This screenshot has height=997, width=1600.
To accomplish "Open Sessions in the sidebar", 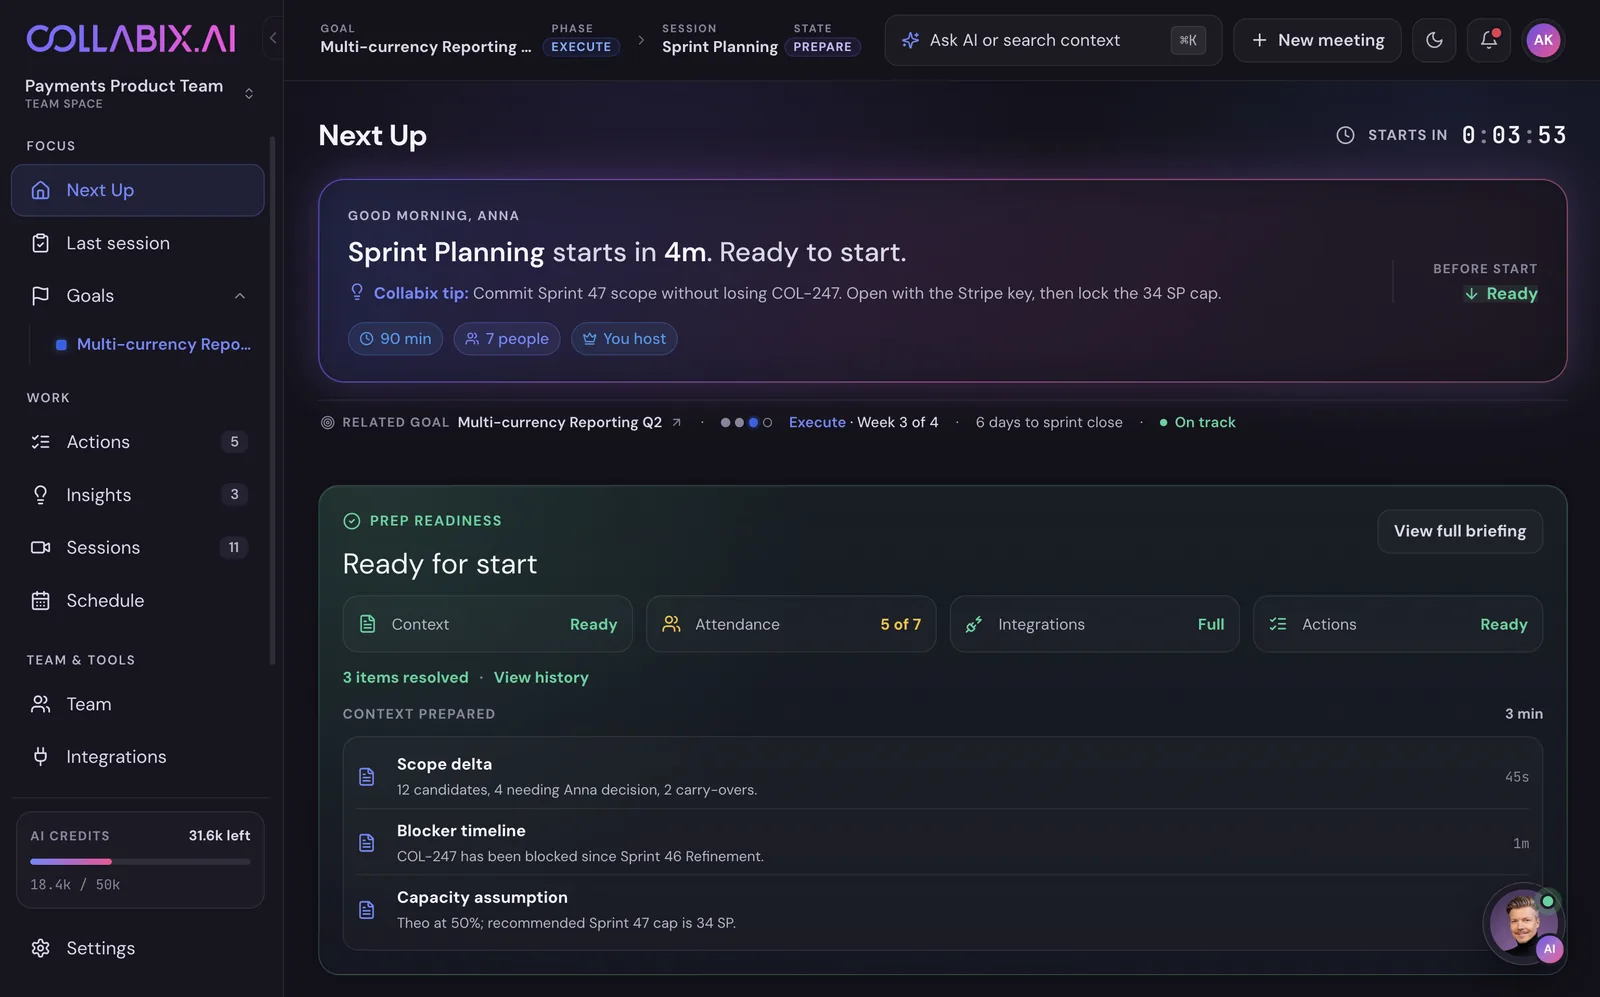I will tap(138, 548).
